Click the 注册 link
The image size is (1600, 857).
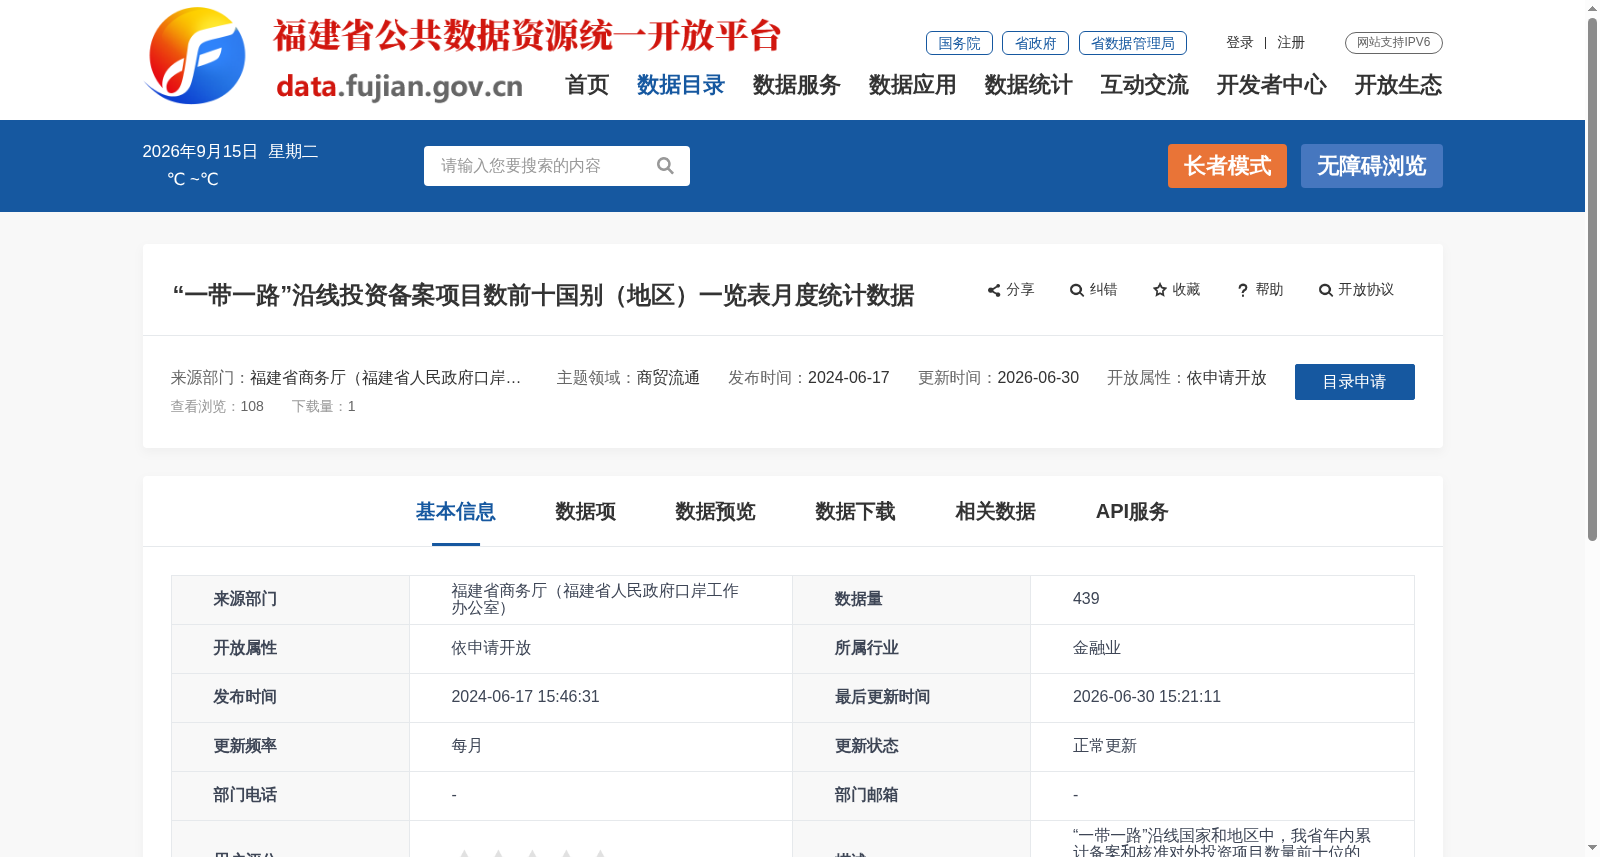pyautogui.click(x=1291, y=43)
